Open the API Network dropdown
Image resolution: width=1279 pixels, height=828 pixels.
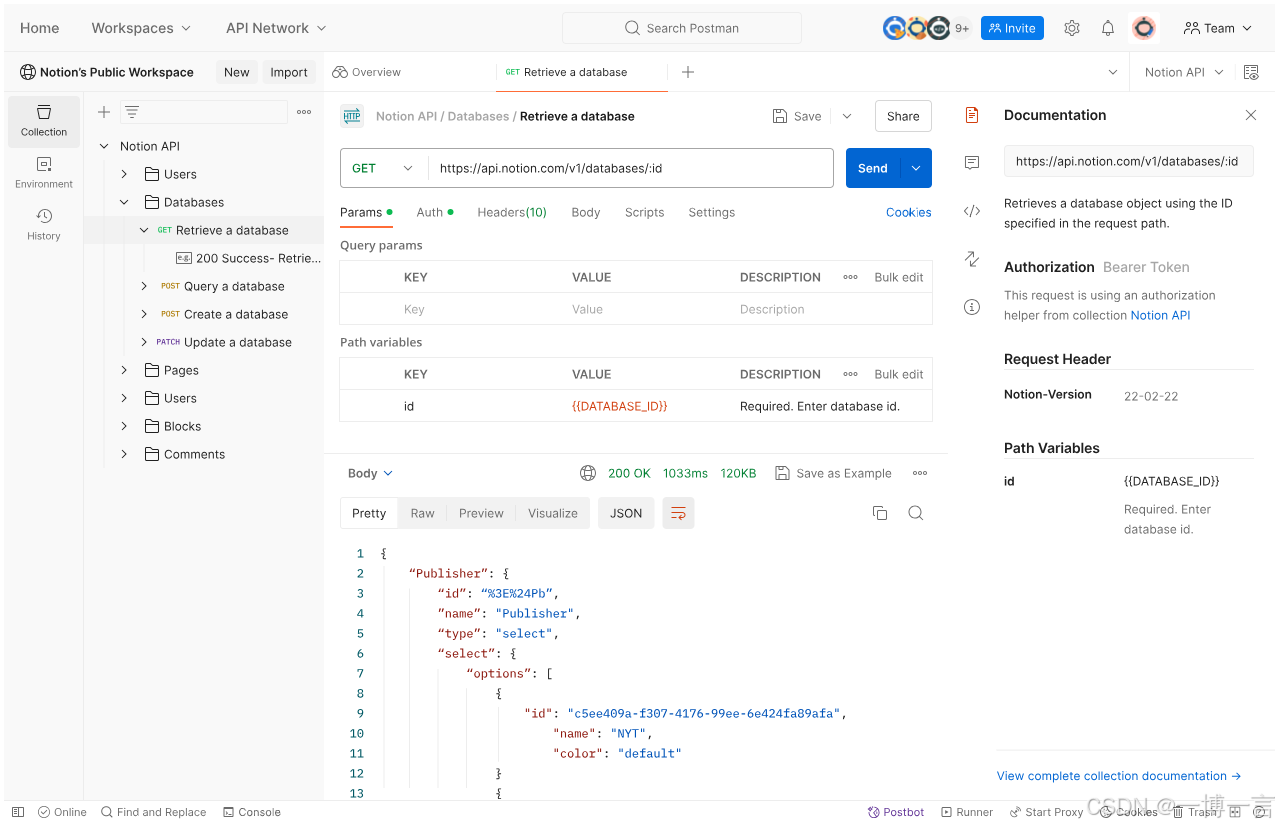[x=276, y=28]
